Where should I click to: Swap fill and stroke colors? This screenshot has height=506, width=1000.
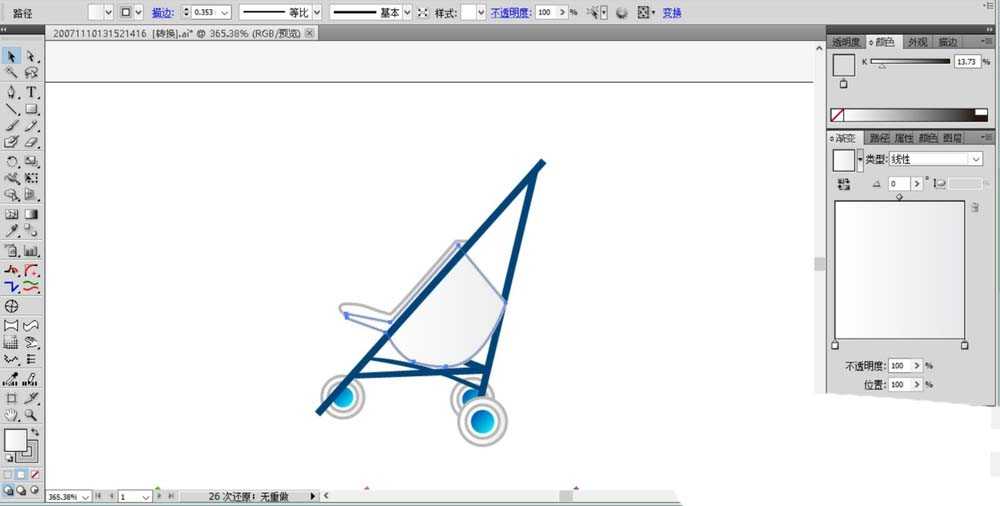click(x=33, y=432)
